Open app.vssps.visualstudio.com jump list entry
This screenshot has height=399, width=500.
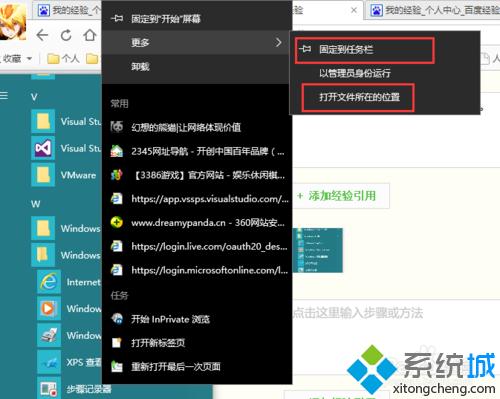click(x=197, y=199)
